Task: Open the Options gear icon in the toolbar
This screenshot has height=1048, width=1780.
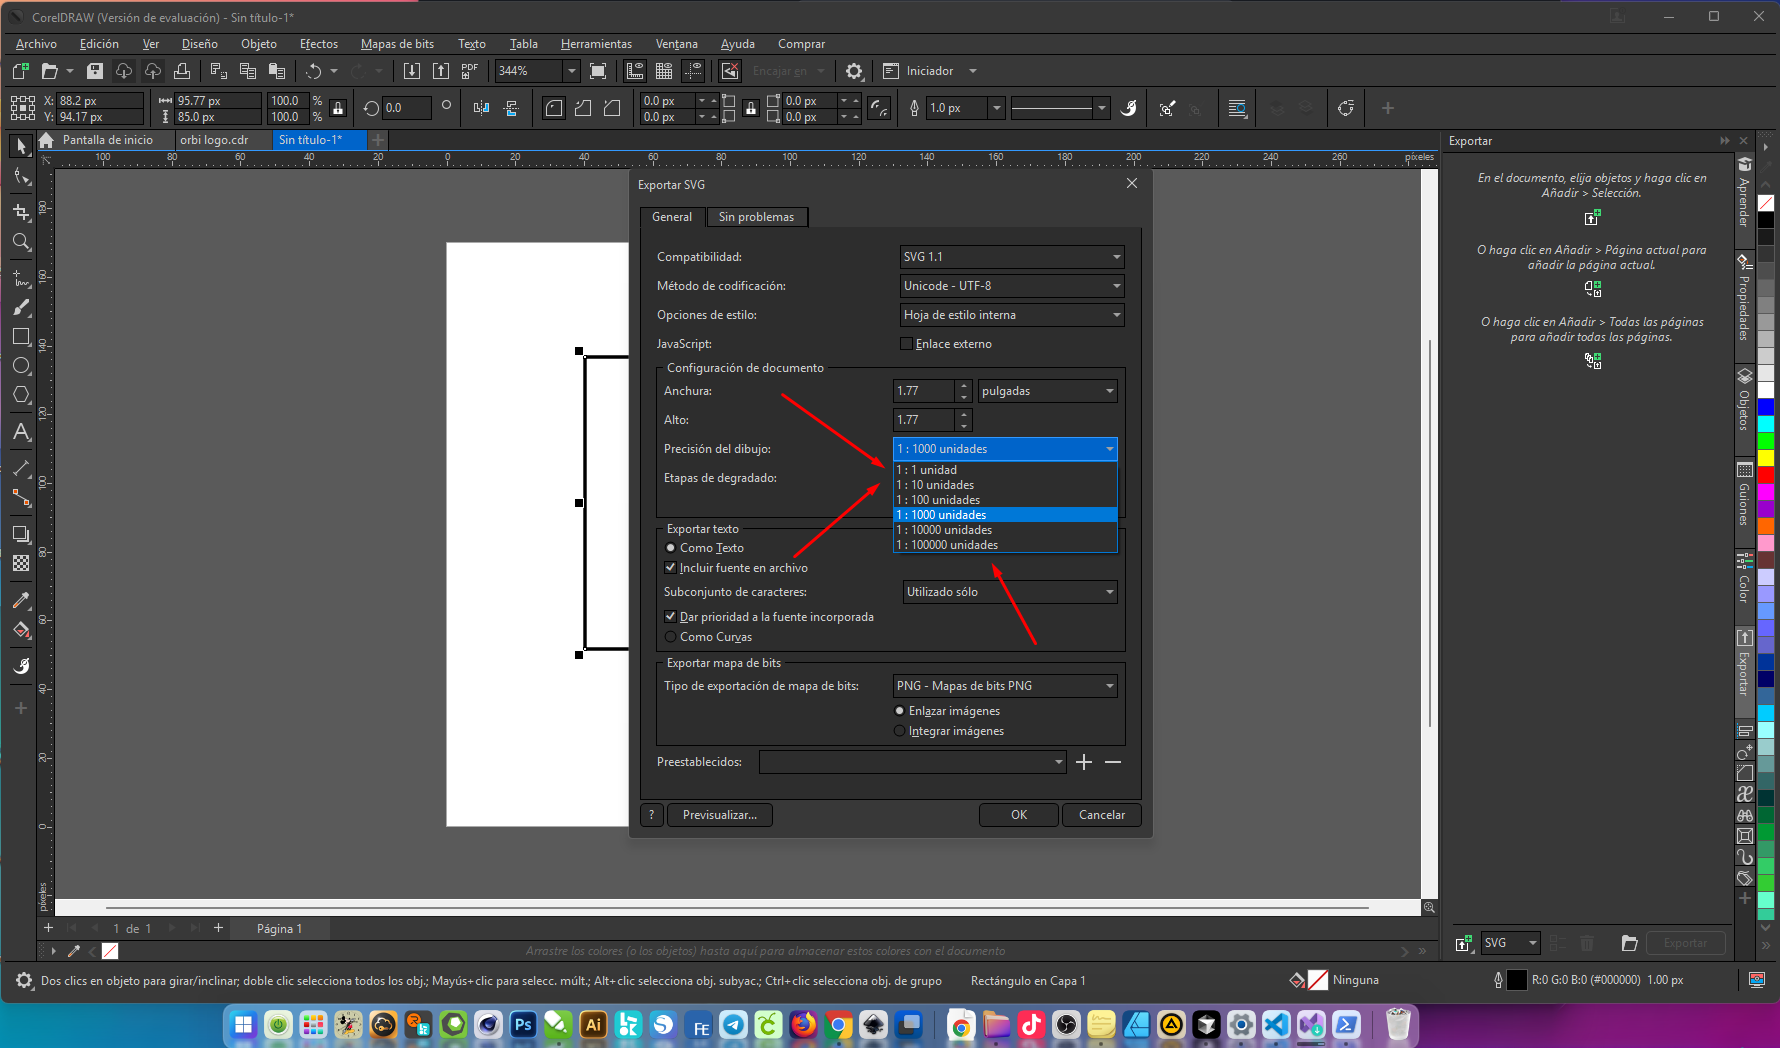Action: point(854,71)
